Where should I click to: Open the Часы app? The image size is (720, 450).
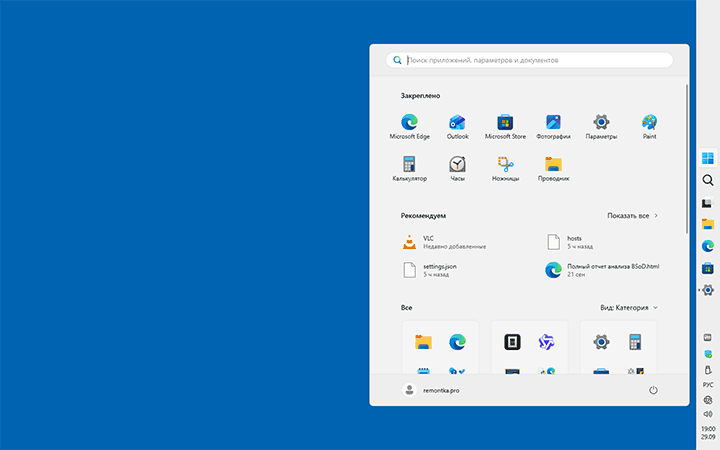457,169
